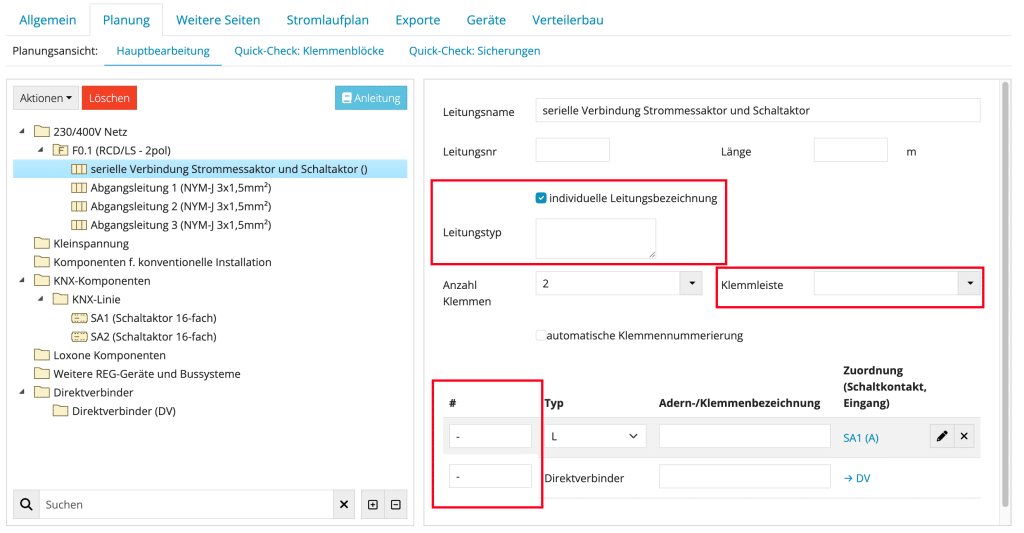Viewport: 1024px width, 533px height.
Task: Open the Weitere Seiten tab
Action: coord(218,20)
